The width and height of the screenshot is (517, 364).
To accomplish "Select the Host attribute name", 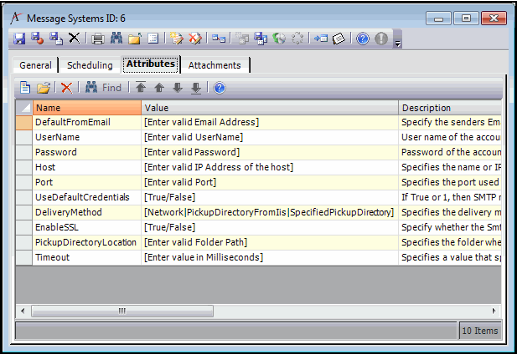I will point(87,167).
